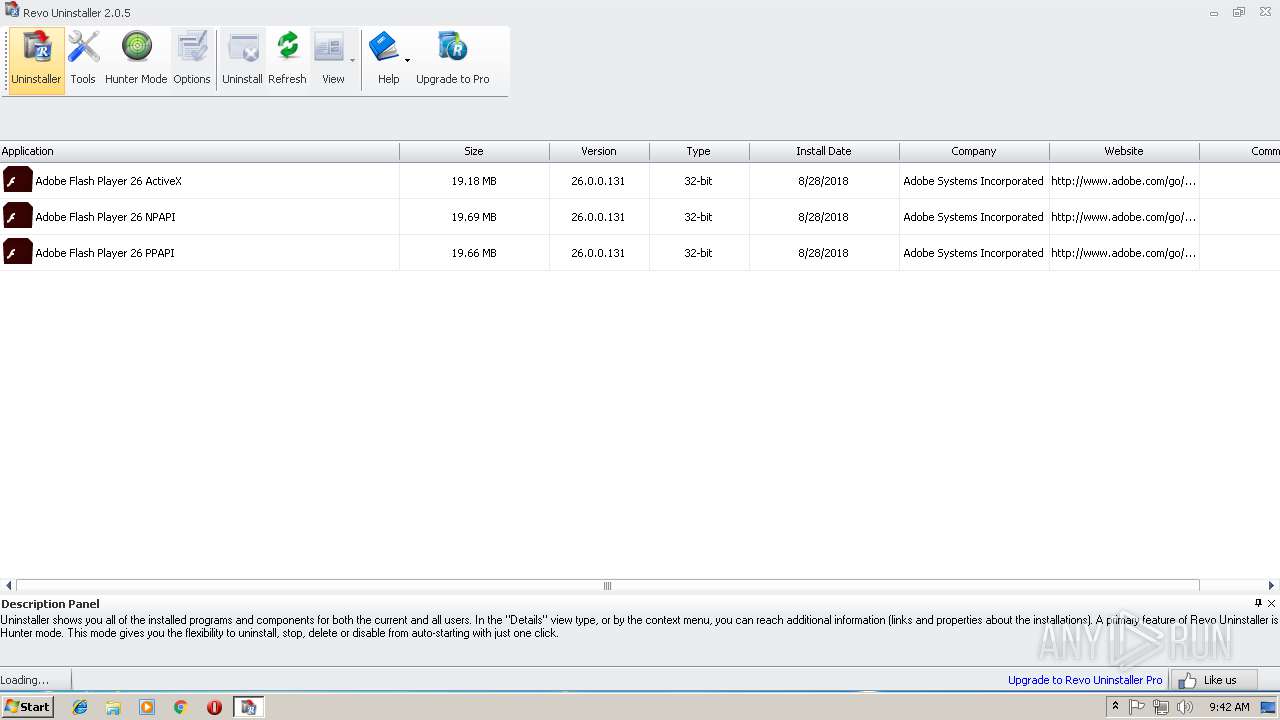Activate Hunter Mode
The width and height of the screenshot is (1280, 720).
[x=136, y=60]
